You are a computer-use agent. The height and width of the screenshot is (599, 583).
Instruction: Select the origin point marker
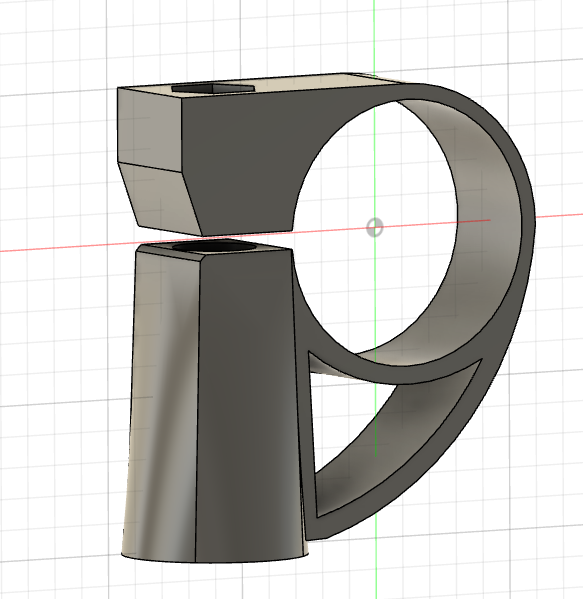click(375, 227)
